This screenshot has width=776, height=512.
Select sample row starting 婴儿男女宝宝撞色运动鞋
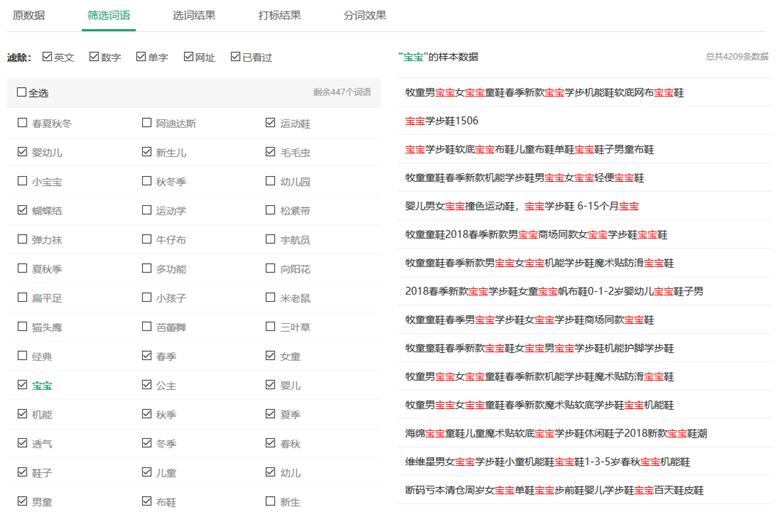pyautogui.click(x=585, y=206)
